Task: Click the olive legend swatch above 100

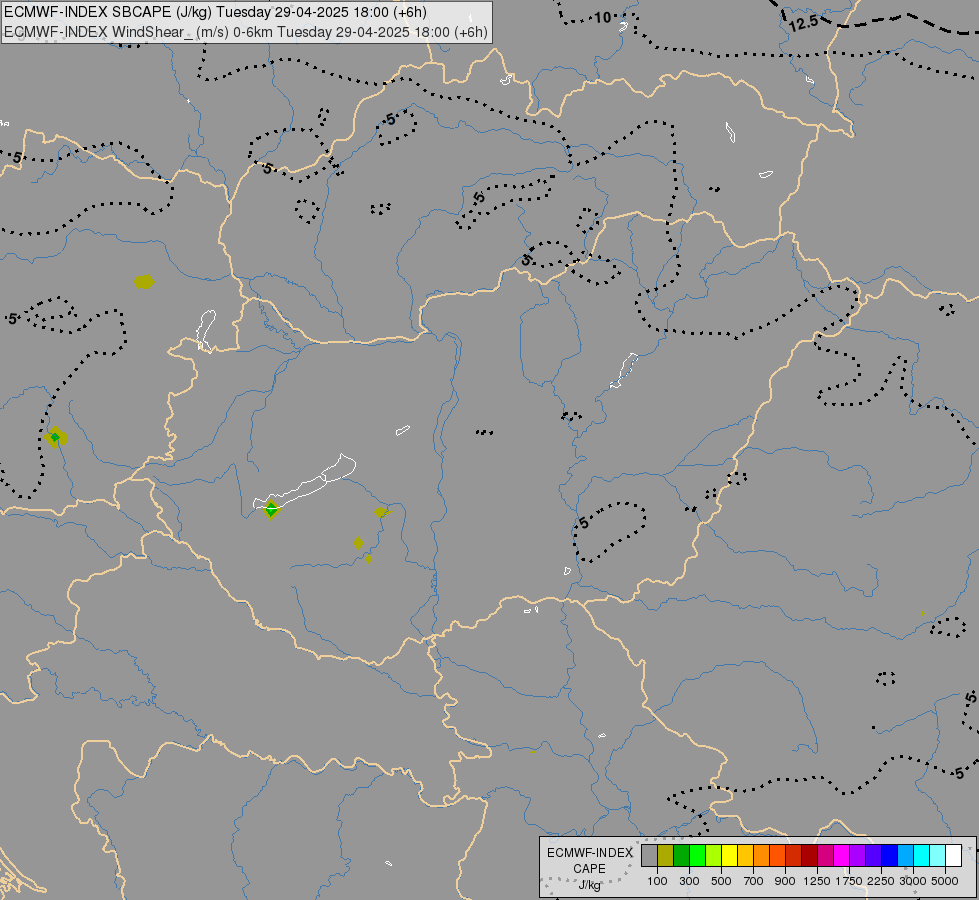Action: pos(666,856)
